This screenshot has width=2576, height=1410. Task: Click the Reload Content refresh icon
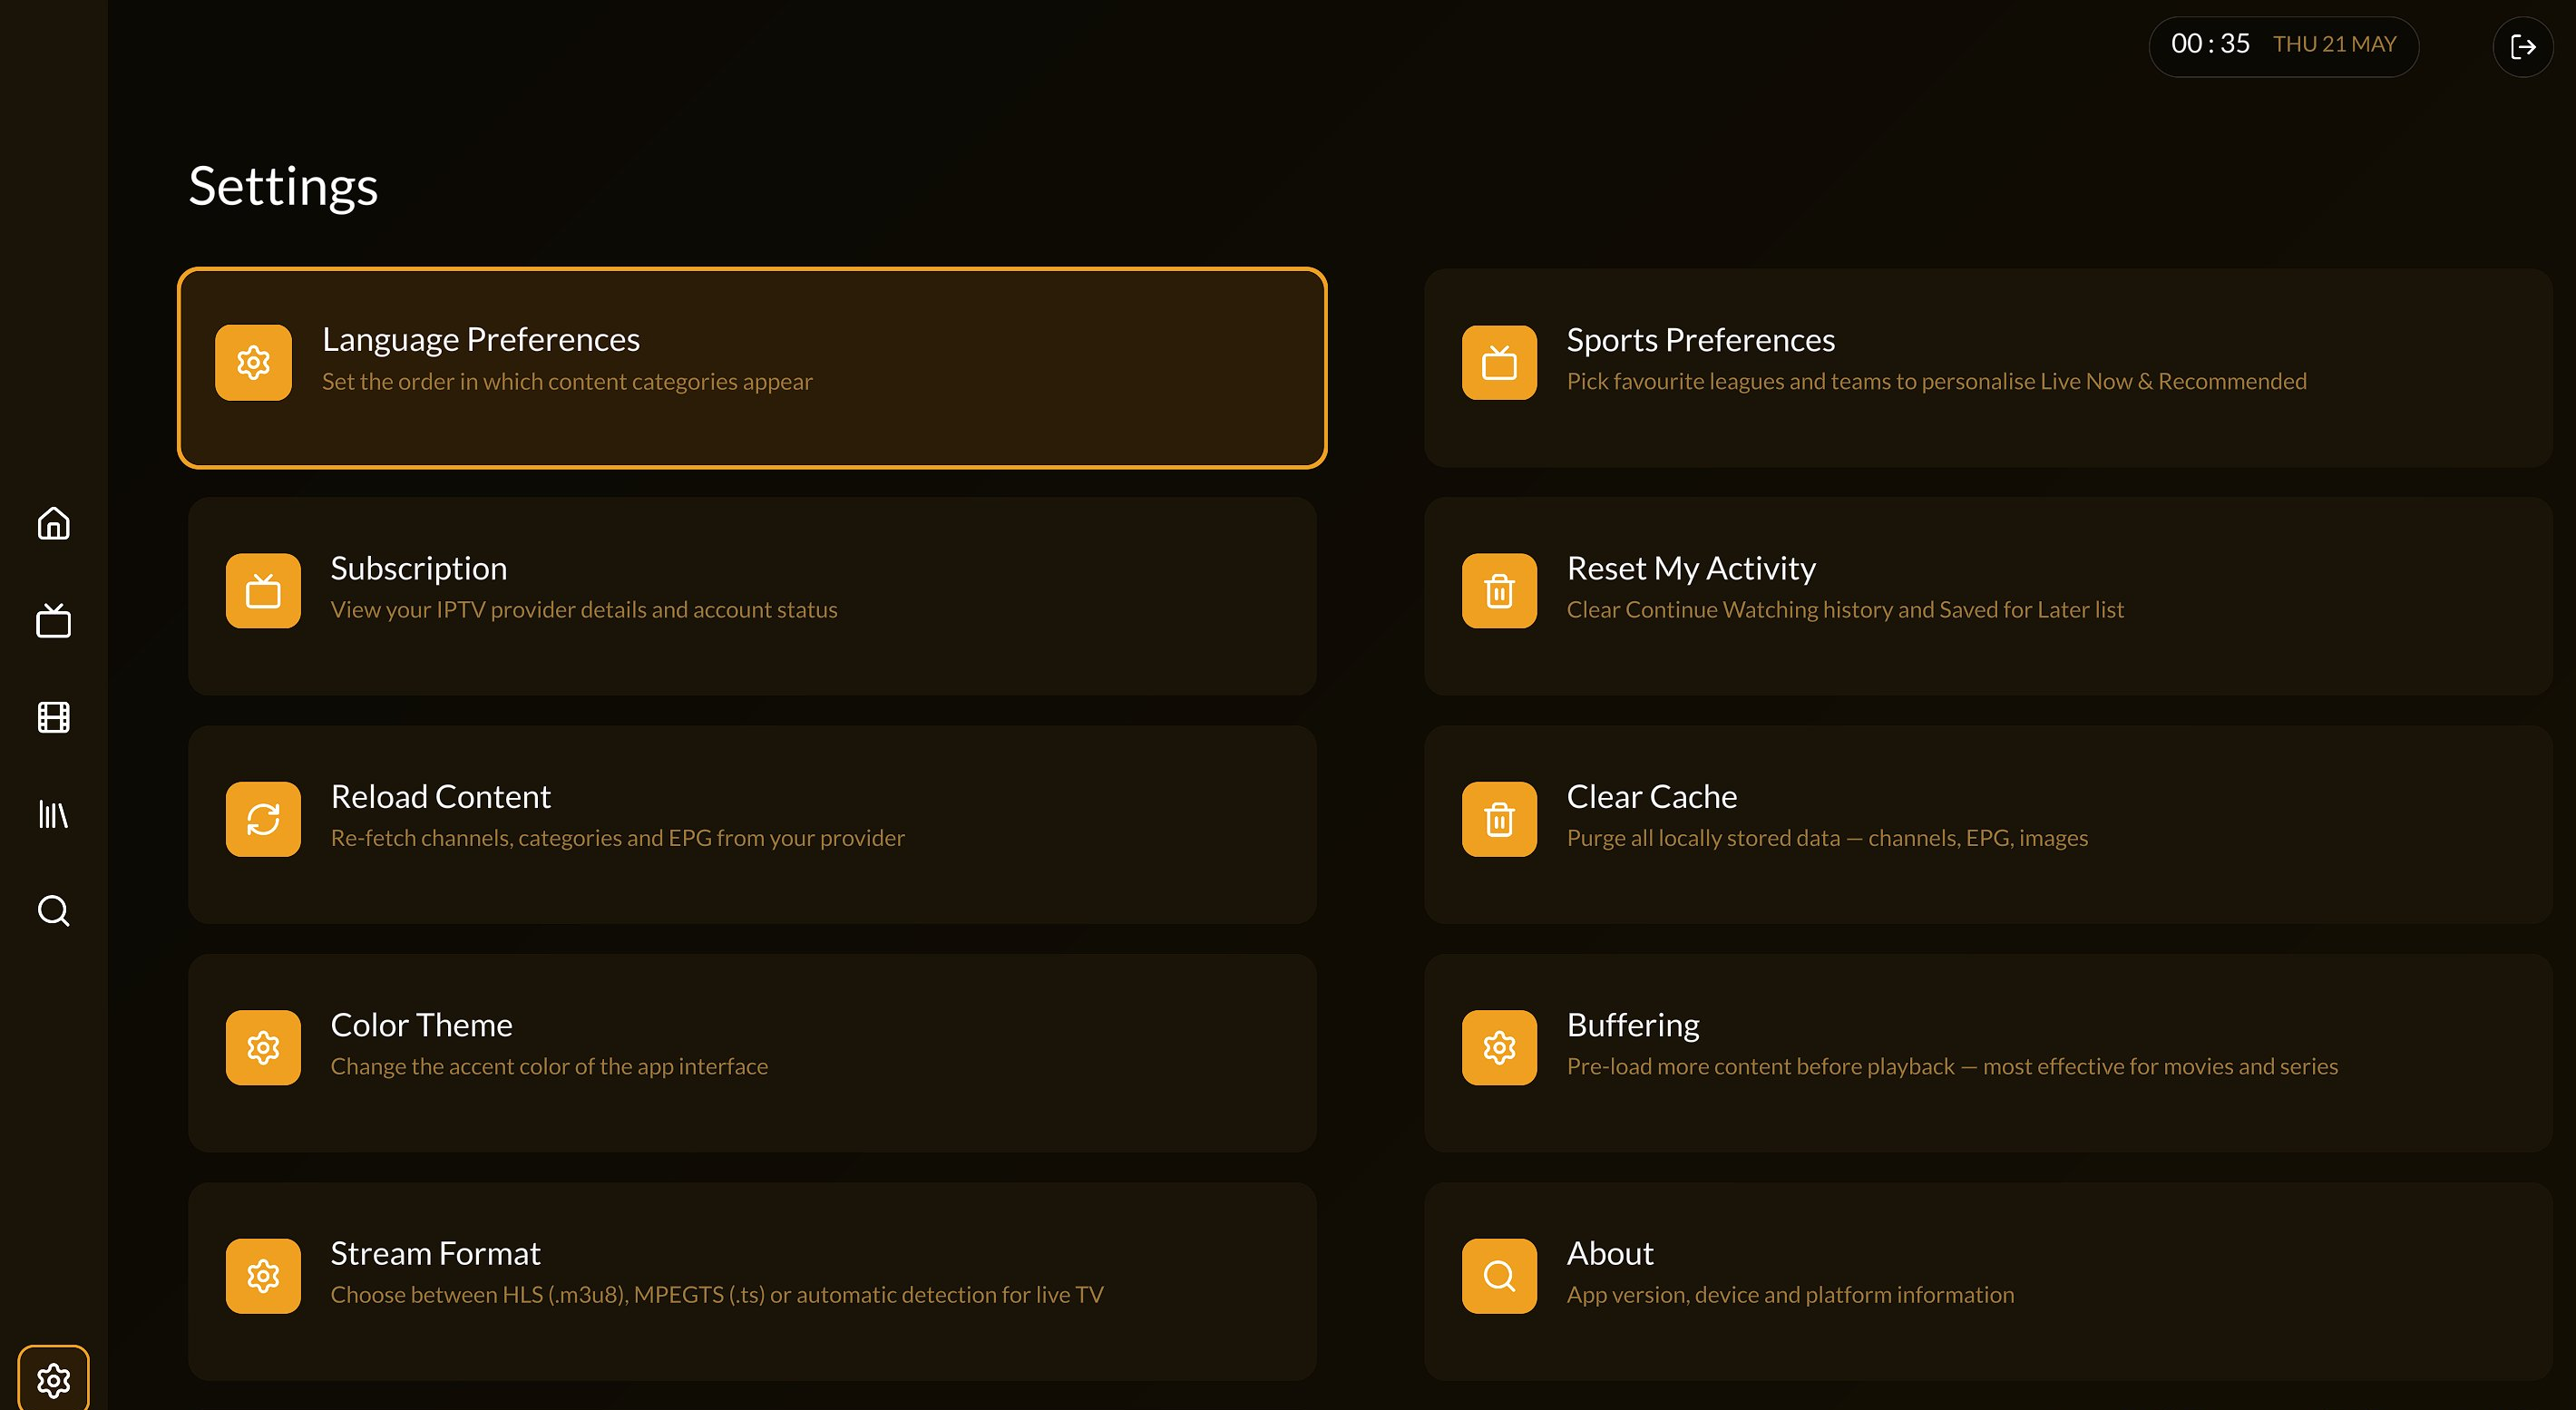263,819
